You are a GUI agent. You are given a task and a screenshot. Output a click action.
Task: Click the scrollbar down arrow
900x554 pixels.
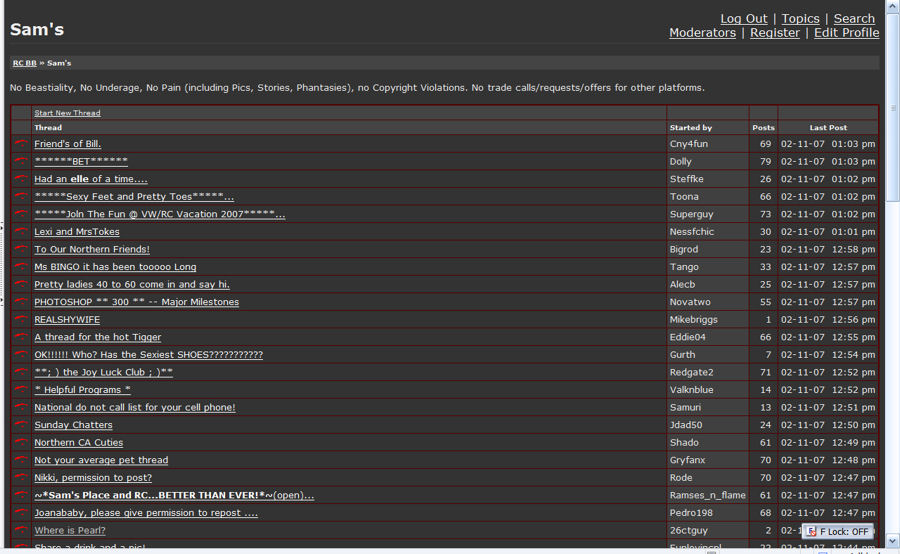coord(892,541)
